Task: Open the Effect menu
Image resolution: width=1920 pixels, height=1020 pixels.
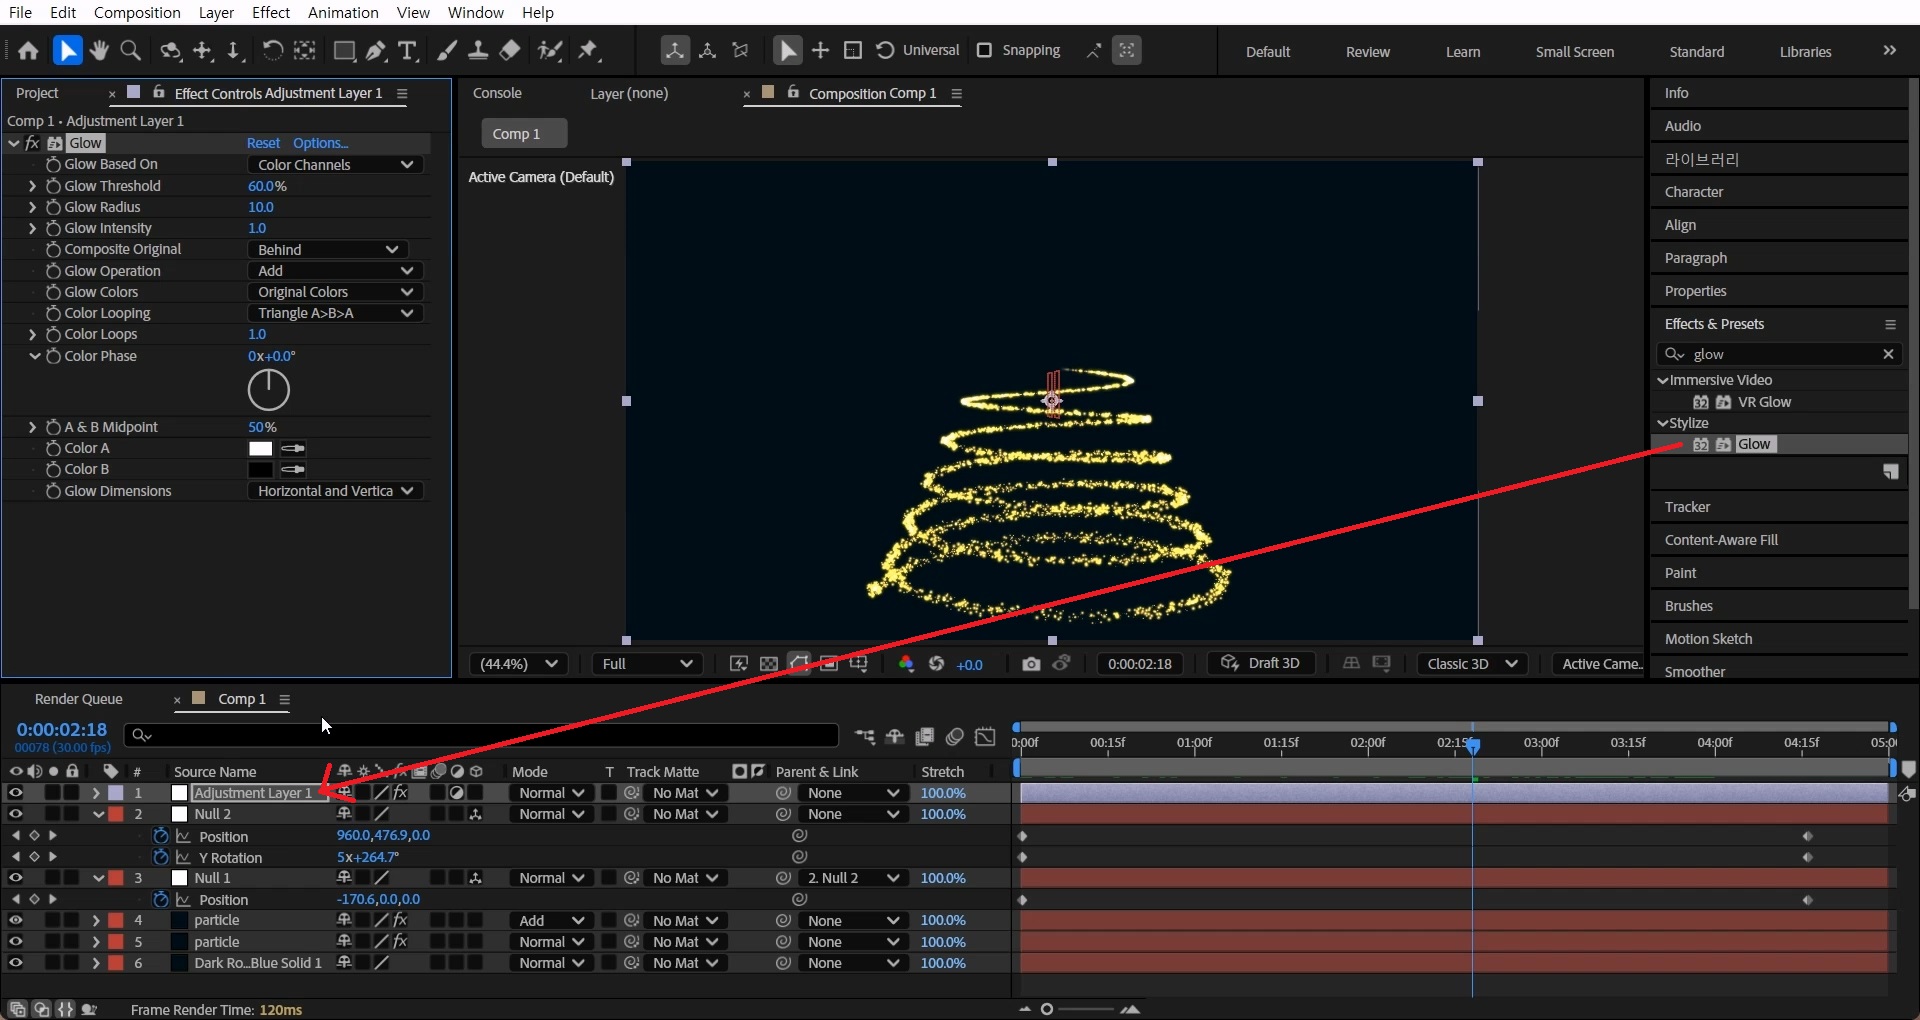Action: tap(270, 12)
